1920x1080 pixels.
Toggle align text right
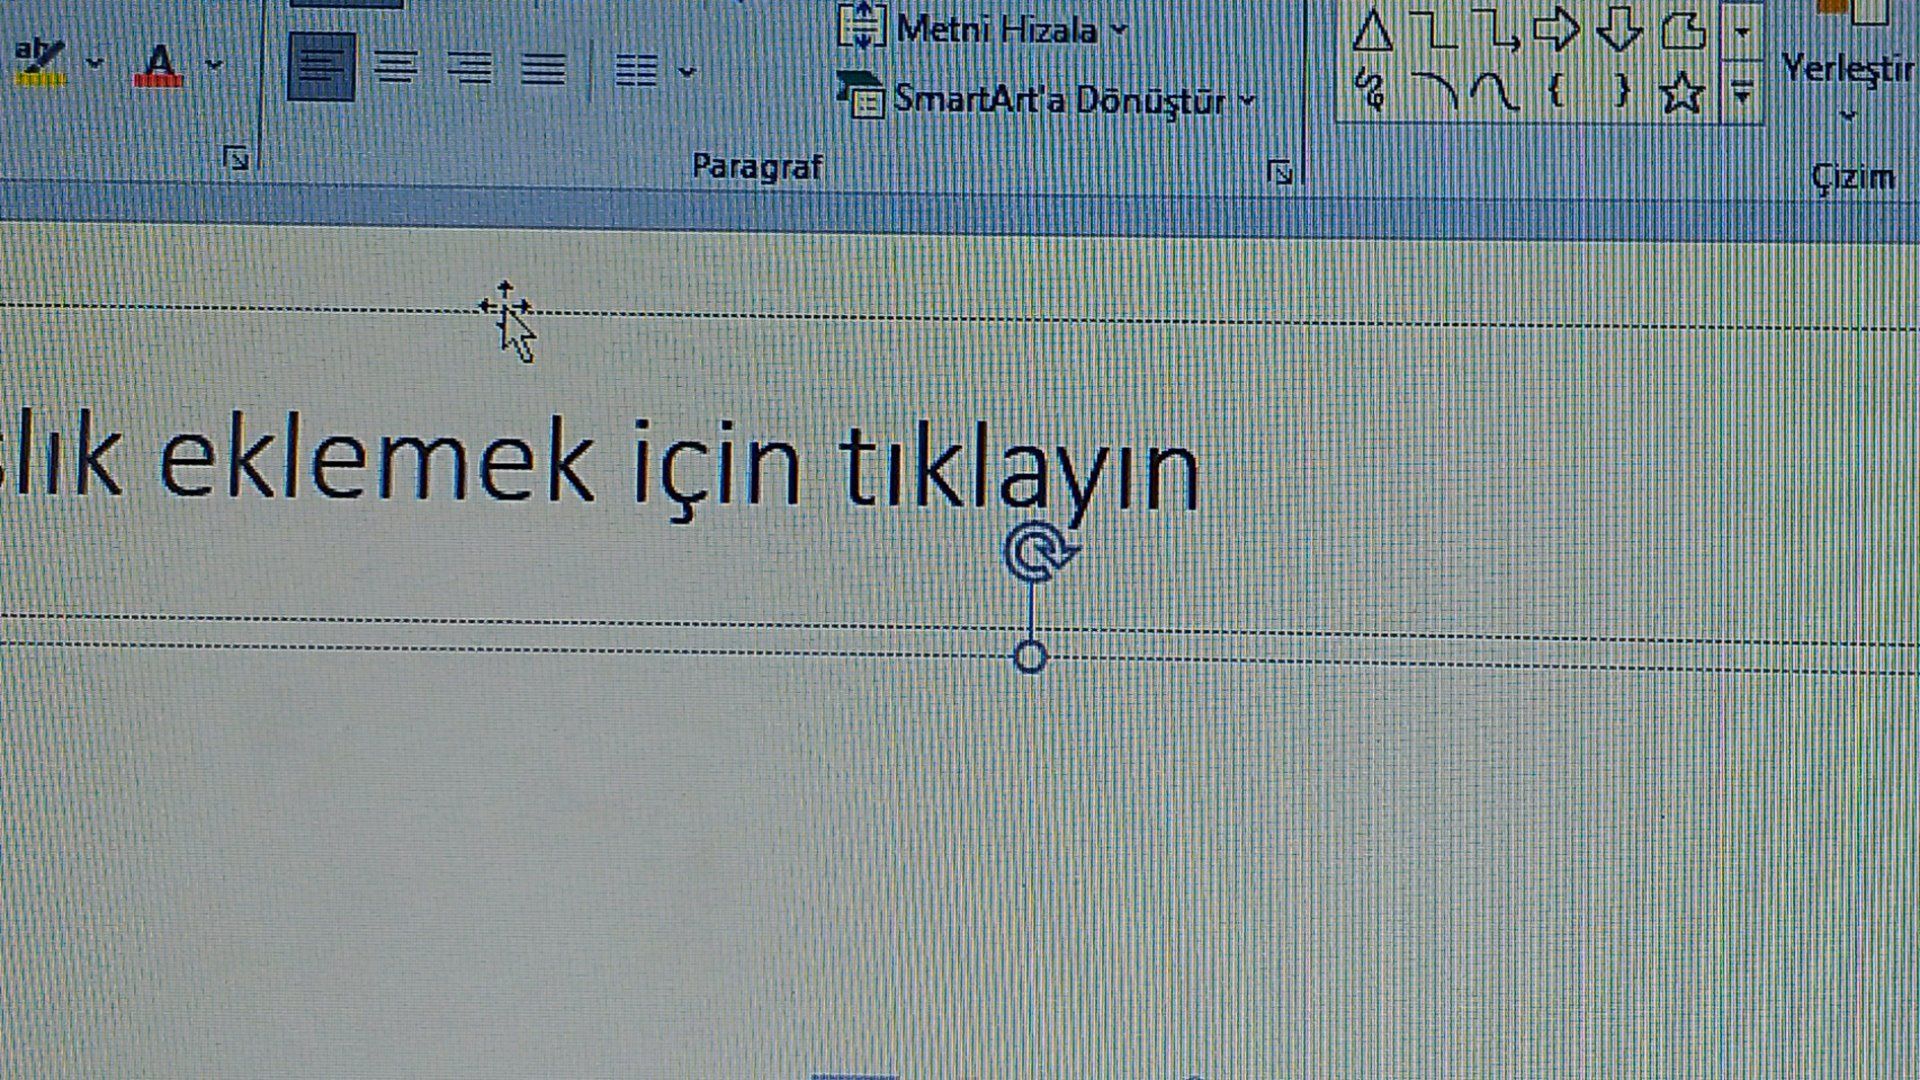pos(469,68)
